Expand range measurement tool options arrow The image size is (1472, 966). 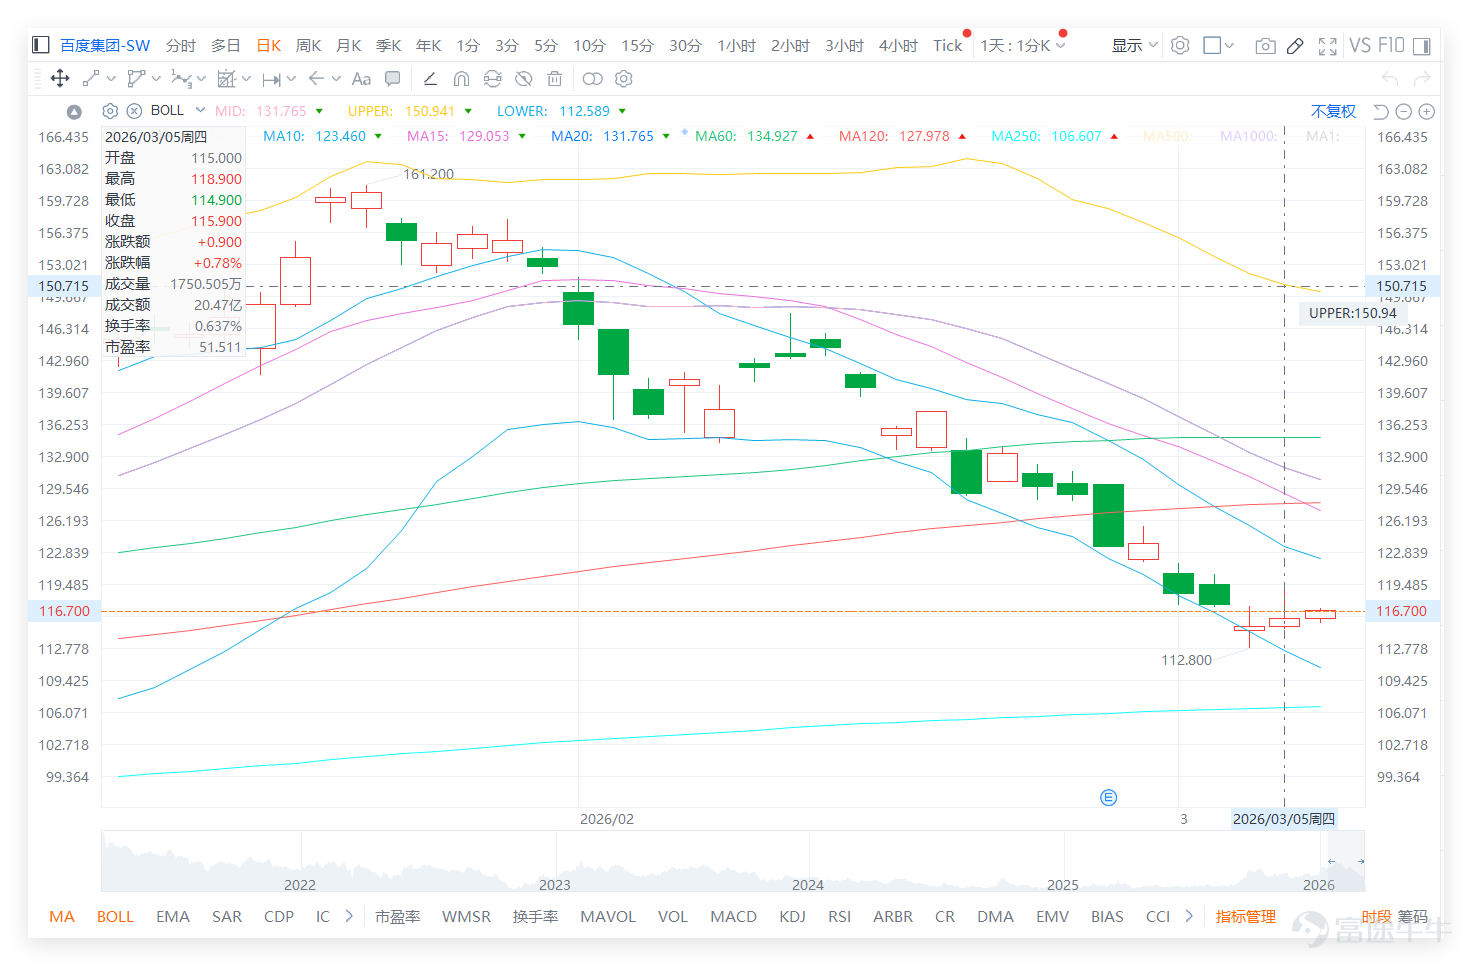tap(291, 79)
